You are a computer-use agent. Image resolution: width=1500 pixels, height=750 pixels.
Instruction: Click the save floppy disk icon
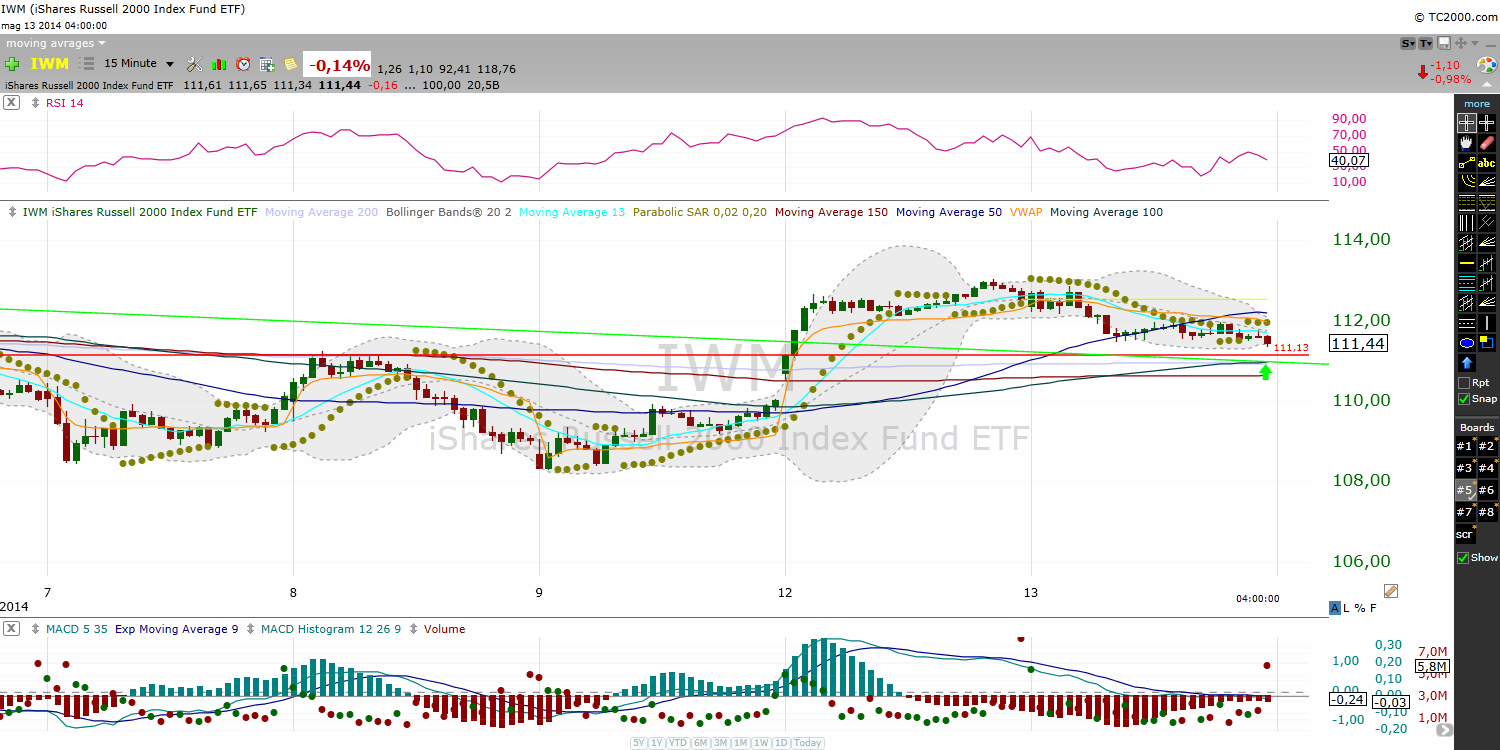(1443, 43)
